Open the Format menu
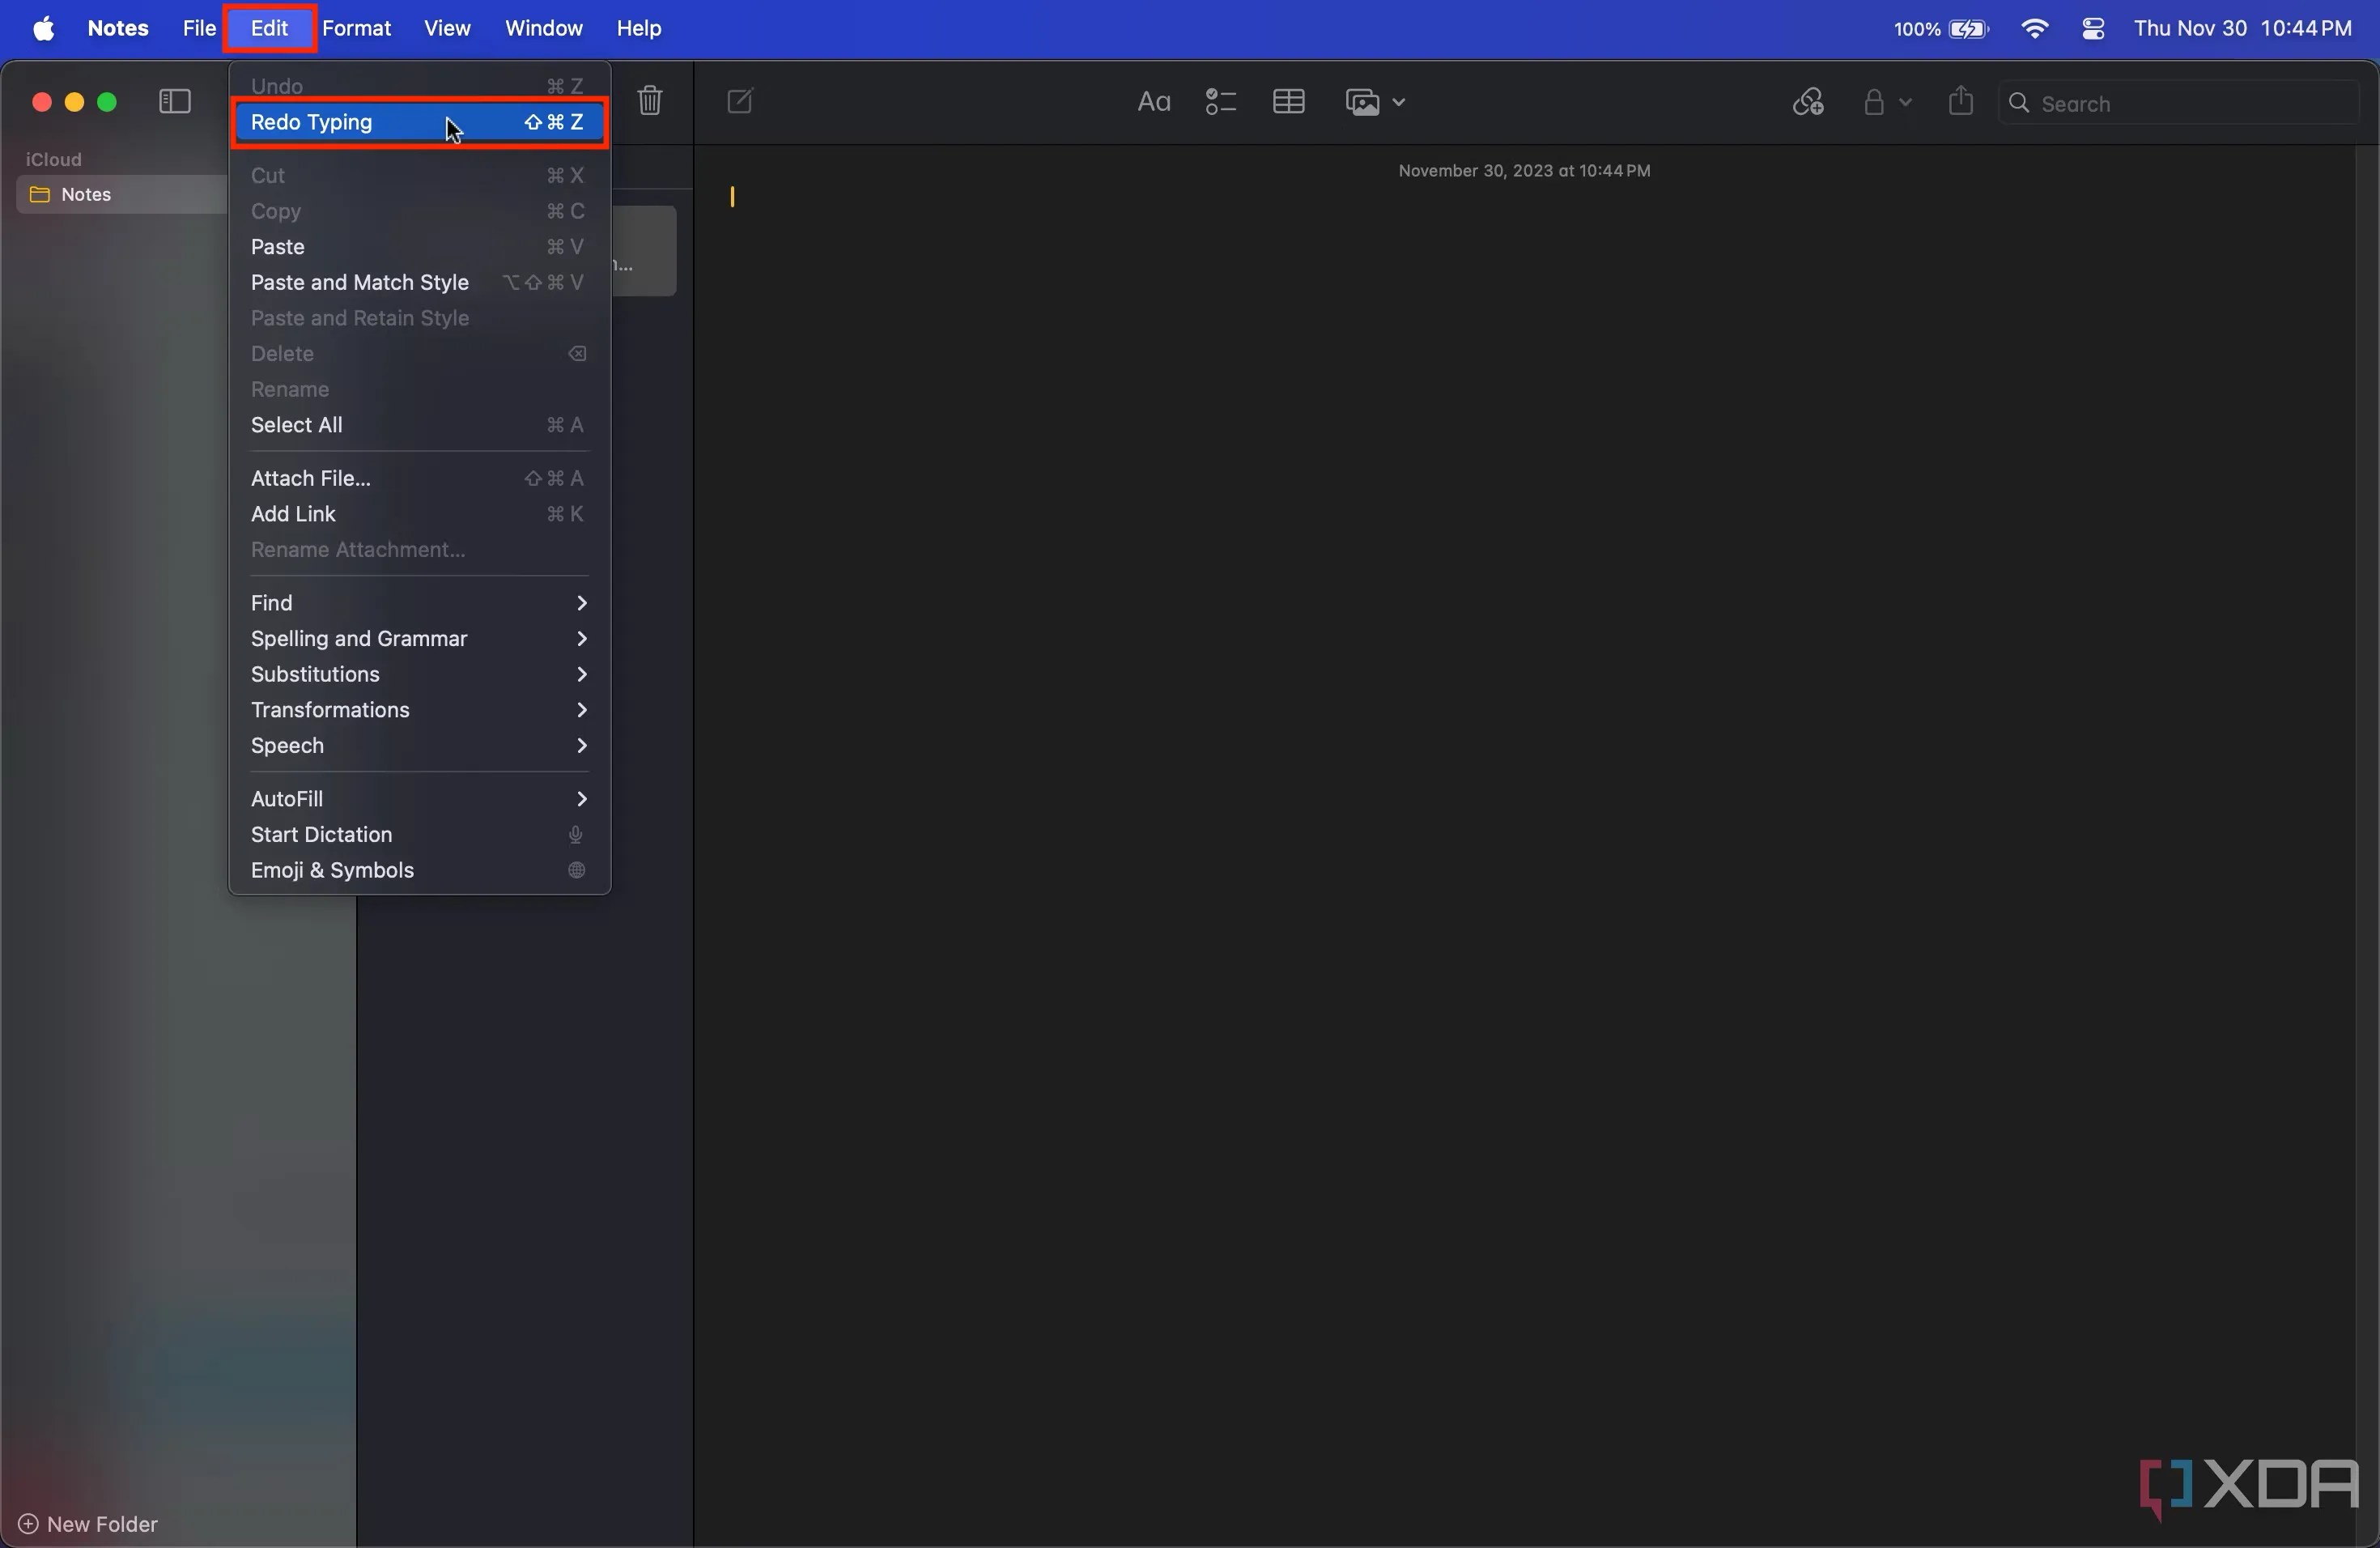The image size is (2380, 1548). [356, 29]
